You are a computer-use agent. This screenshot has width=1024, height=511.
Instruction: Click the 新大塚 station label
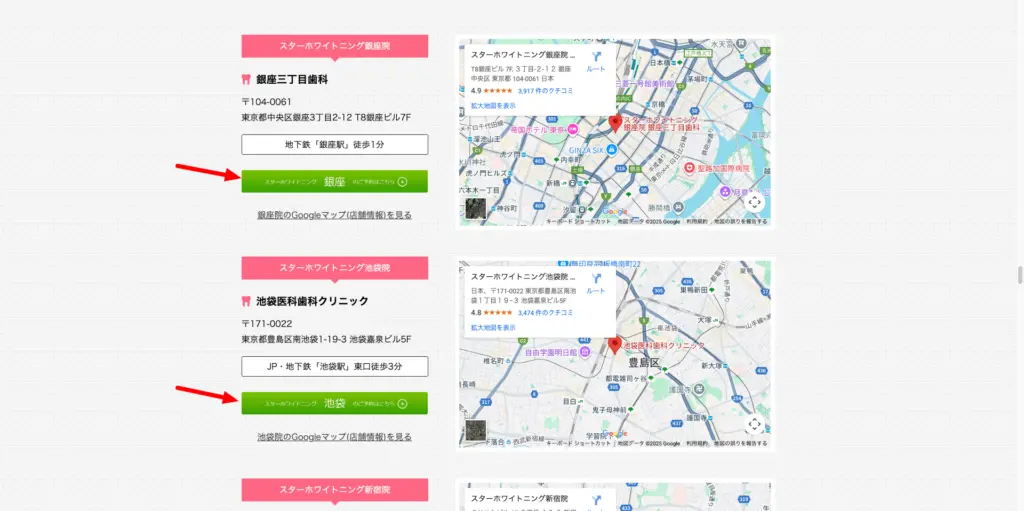pos(714,366)
